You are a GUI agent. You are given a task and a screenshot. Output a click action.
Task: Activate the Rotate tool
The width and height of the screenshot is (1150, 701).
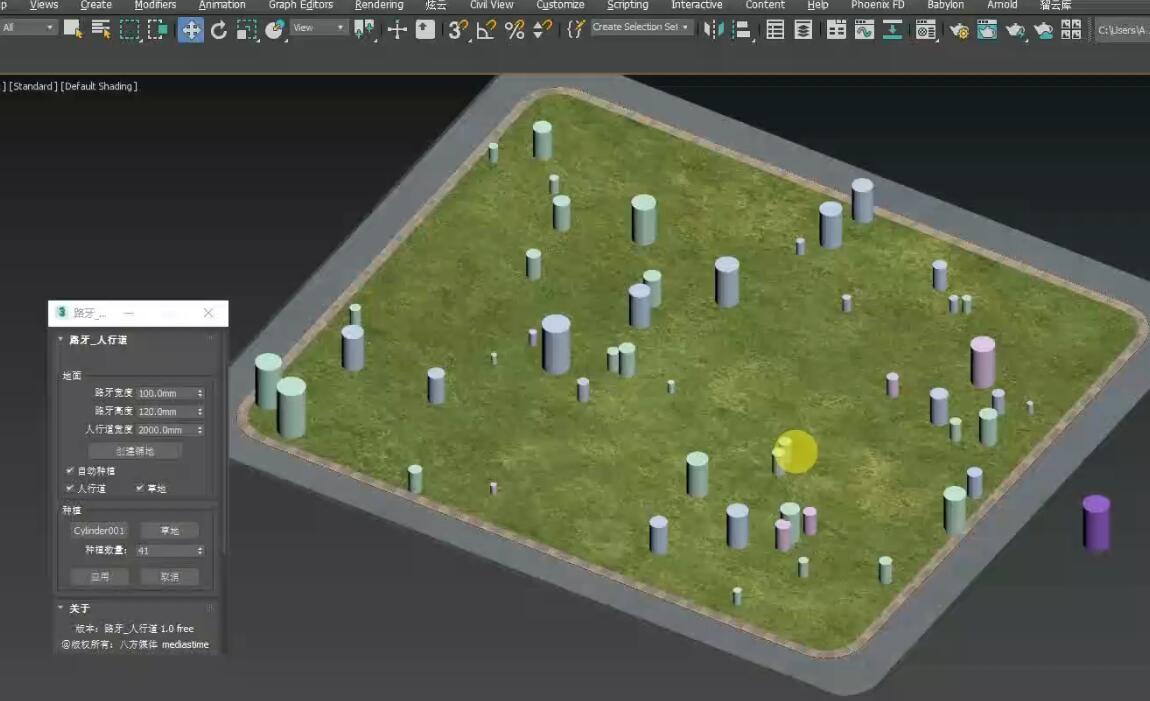tap(219, 29)
